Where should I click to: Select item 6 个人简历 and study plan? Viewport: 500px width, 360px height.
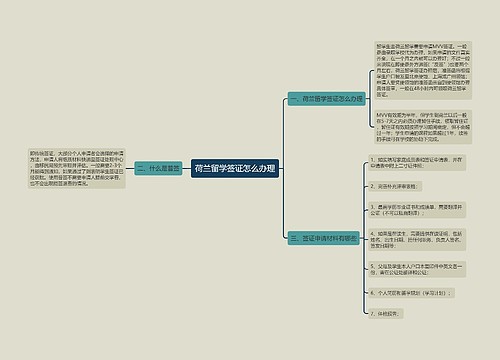(411, 293)
